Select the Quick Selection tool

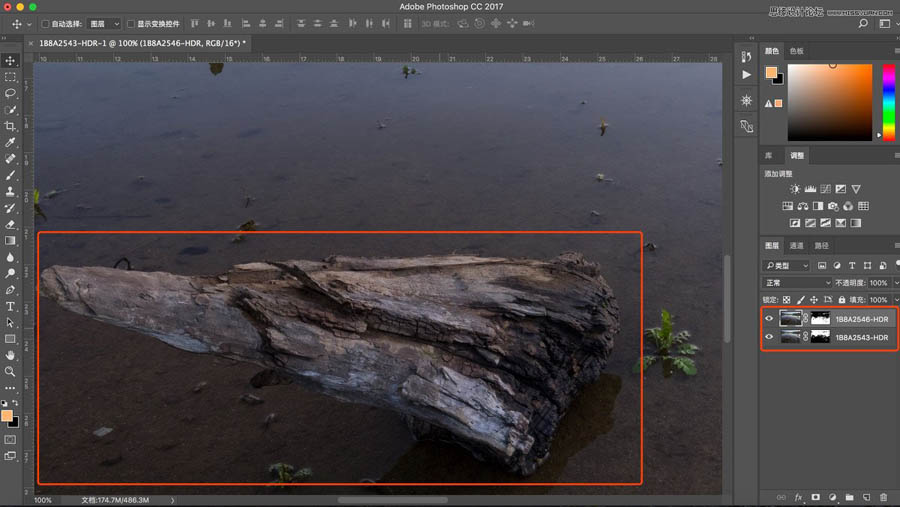click(x=10, y=110)
